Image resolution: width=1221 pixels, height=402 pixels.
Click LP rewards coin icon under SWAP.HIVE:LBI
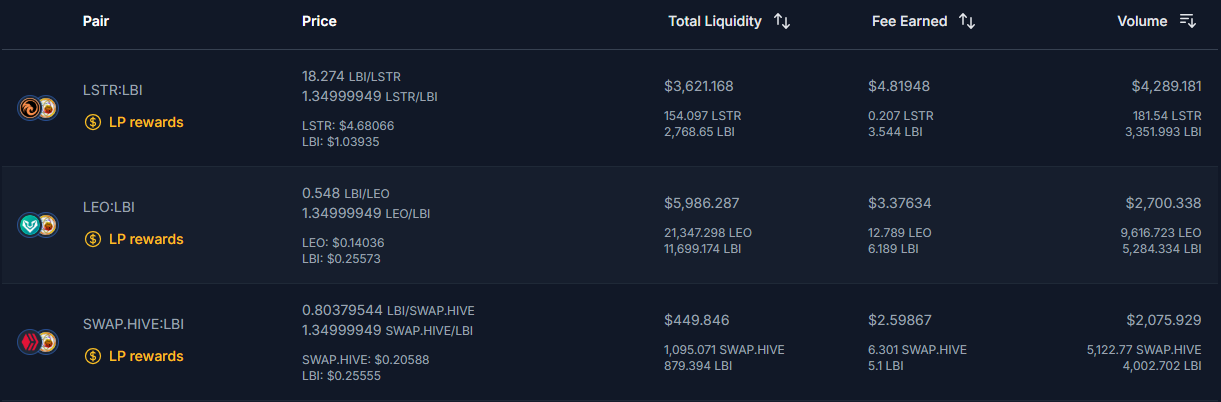pos(93,356)
